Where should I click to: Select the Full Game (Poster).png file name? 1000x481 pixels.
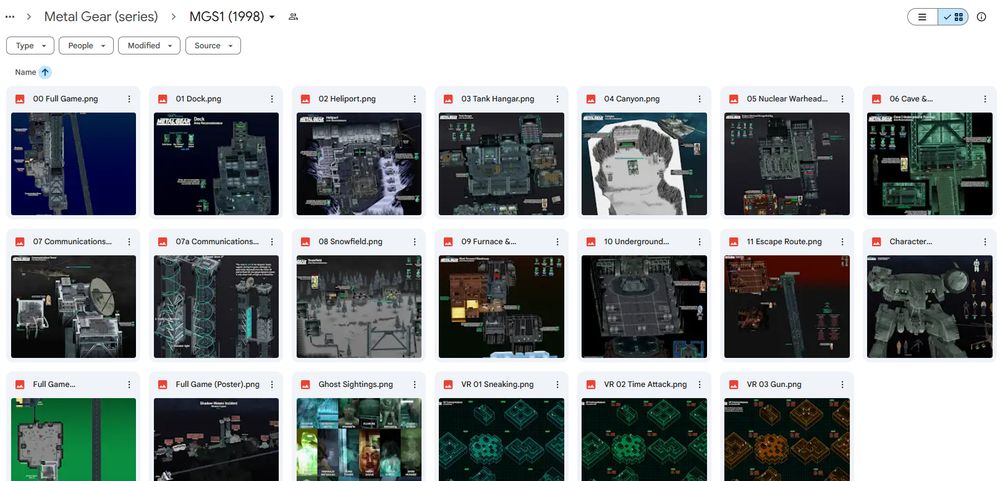pos(217,385)
